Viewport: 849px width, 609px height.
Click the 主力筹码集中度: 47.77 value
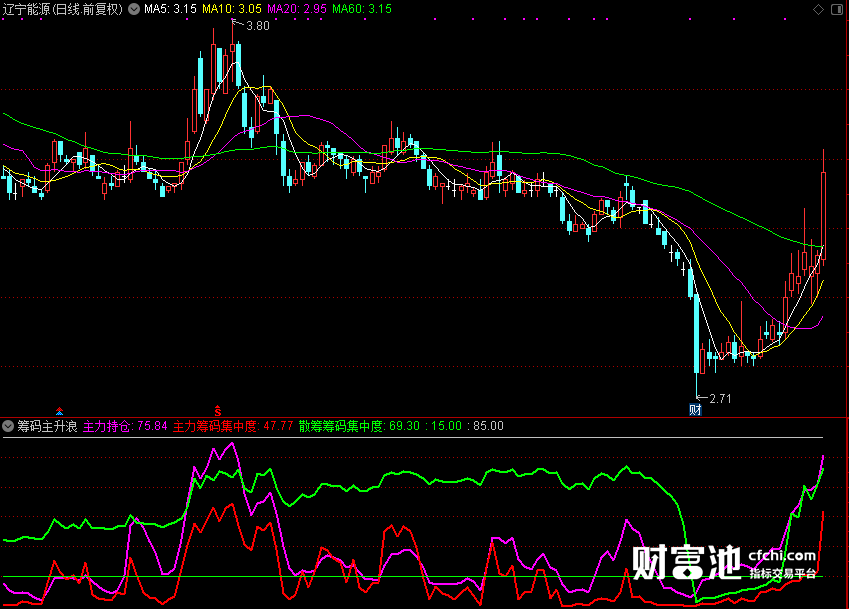tap(233, 427)
